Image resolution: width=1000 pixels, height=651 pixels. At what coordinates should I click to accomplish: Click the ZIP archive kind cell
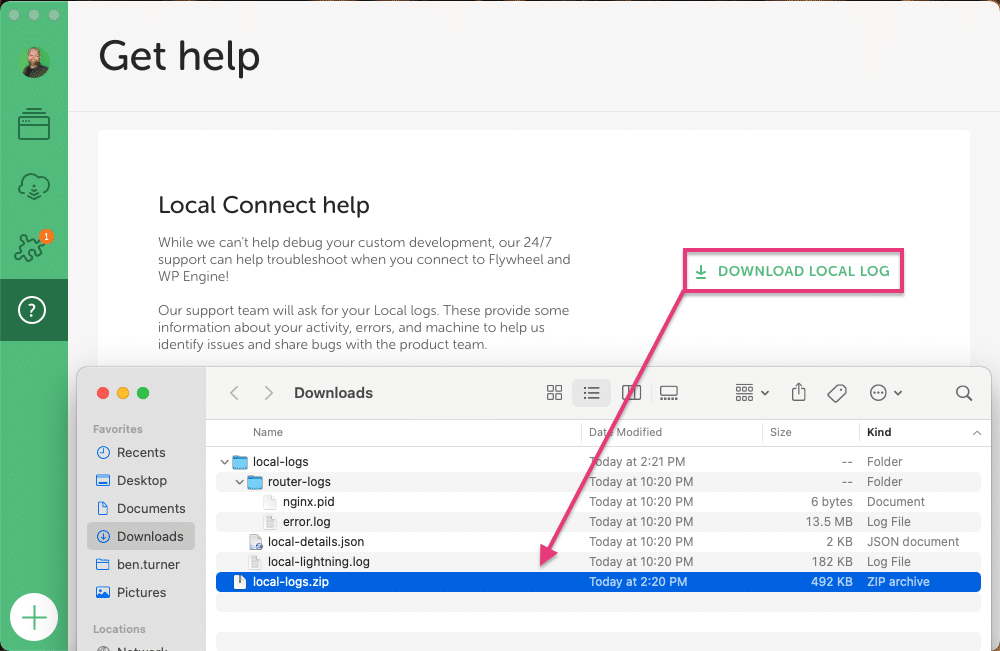(898, 582)
